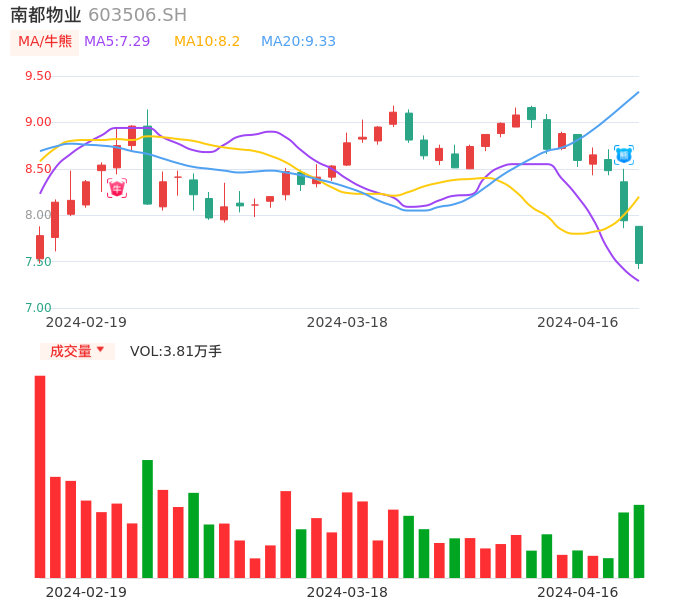Click the tallest green volume bar

pyautogui.click(x=147, y=519)
